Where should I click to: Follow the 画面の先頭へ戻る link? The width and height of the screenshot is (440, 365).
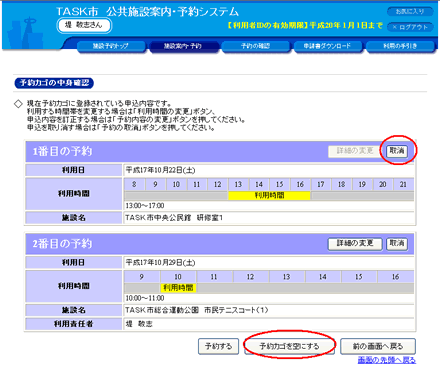pos(387,360)
